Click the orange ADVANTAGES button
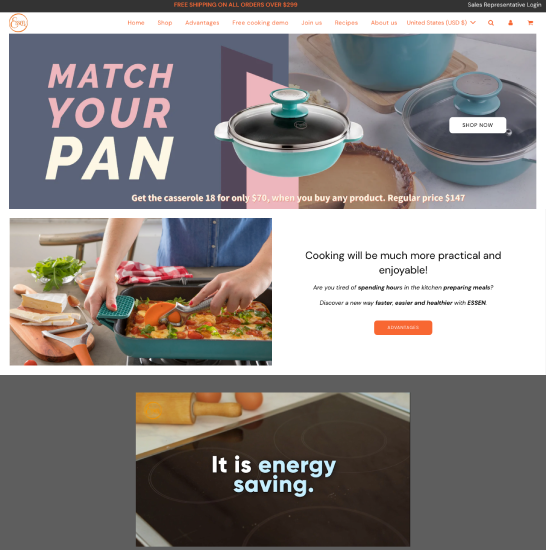This screenshot has width=546, height=550. [403, 328]
